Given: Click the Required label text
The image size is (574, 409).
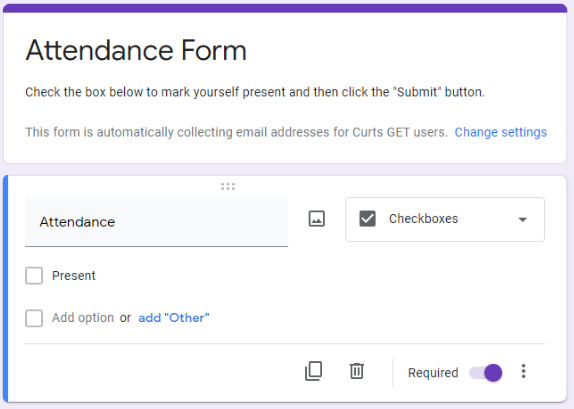Looking at the screenshot, I should pos(433,373).
